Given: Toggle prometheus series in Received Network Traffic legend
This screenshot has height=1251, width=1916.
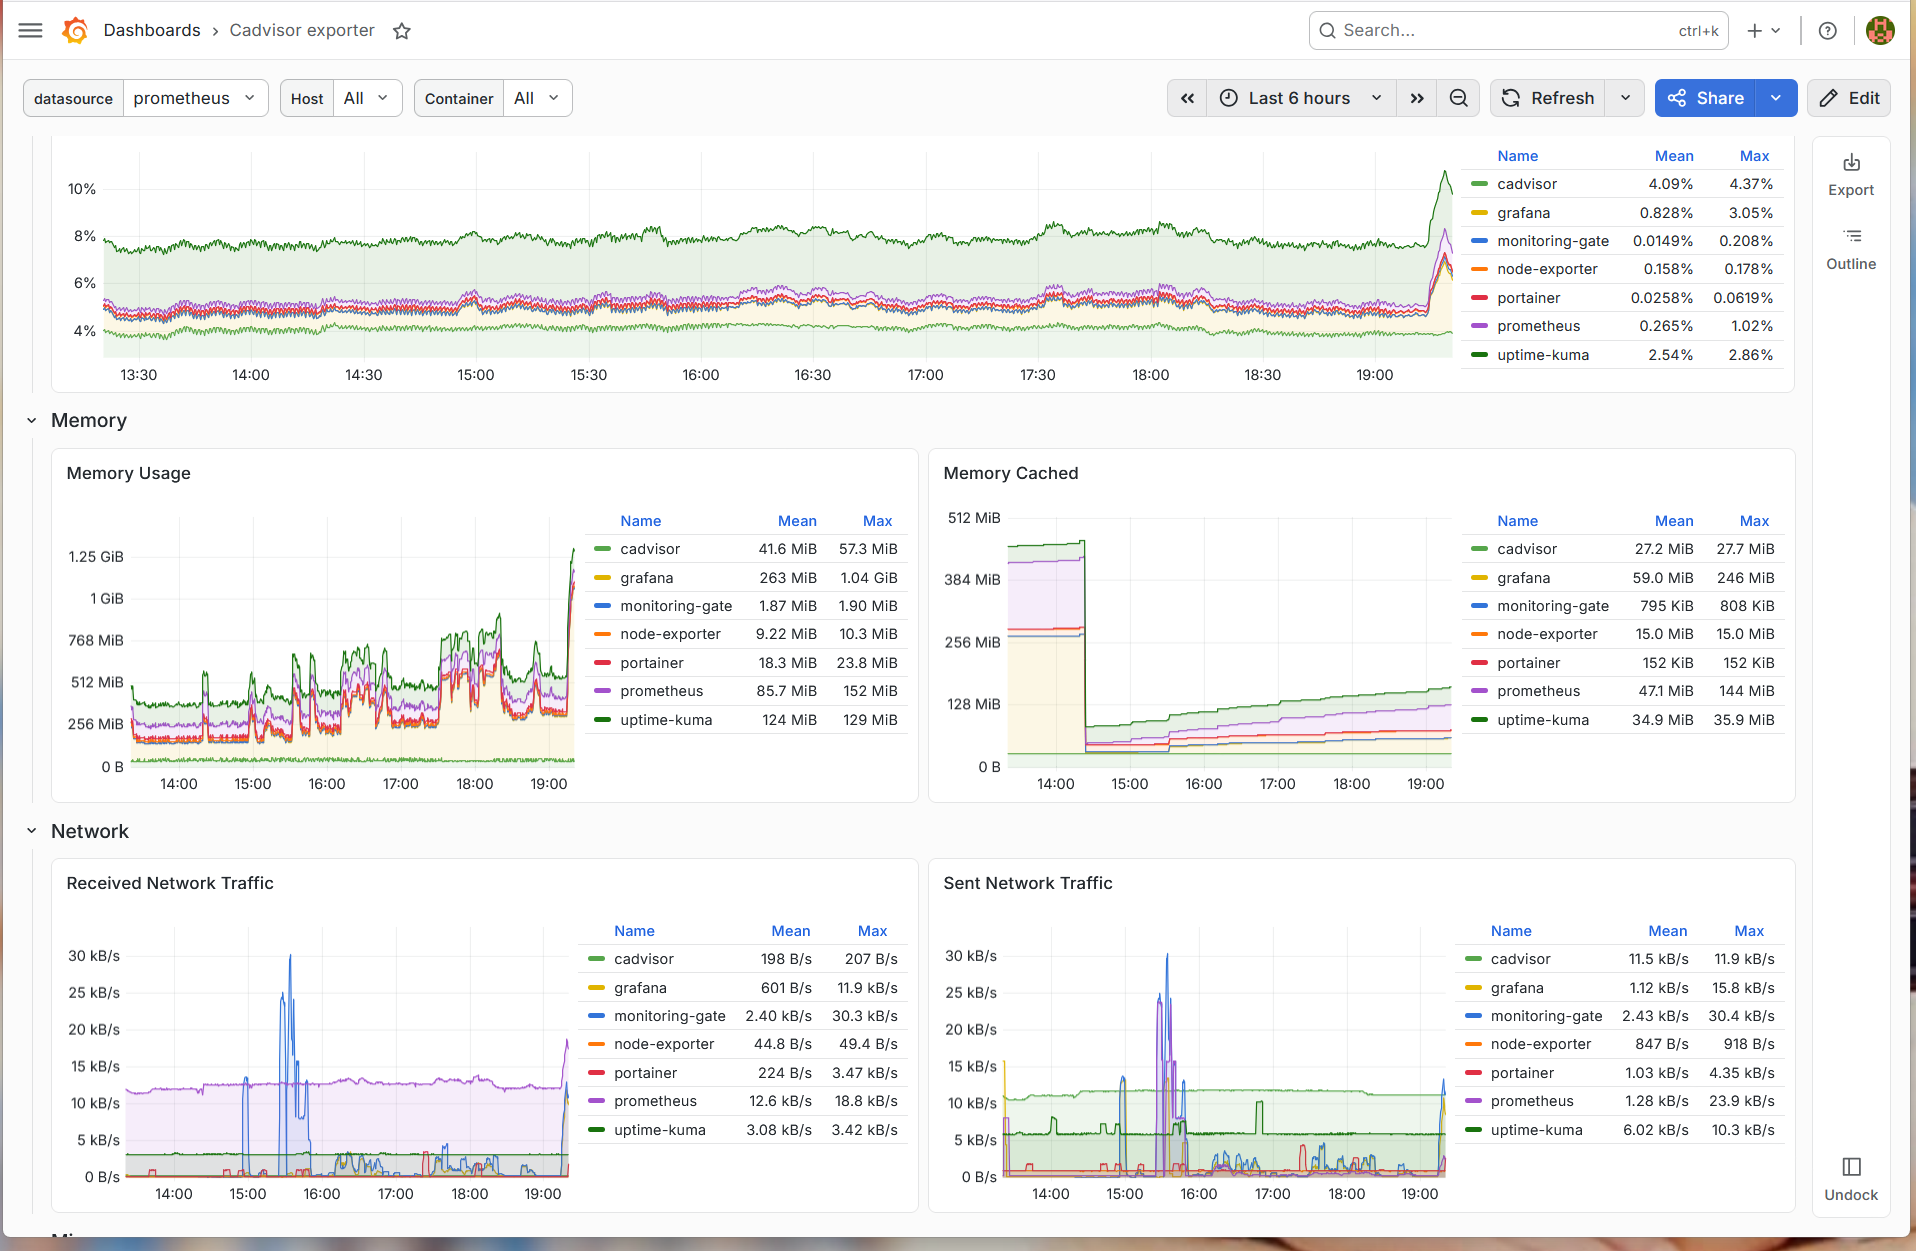Looking at the screenshot, I should coord(655,1101).
